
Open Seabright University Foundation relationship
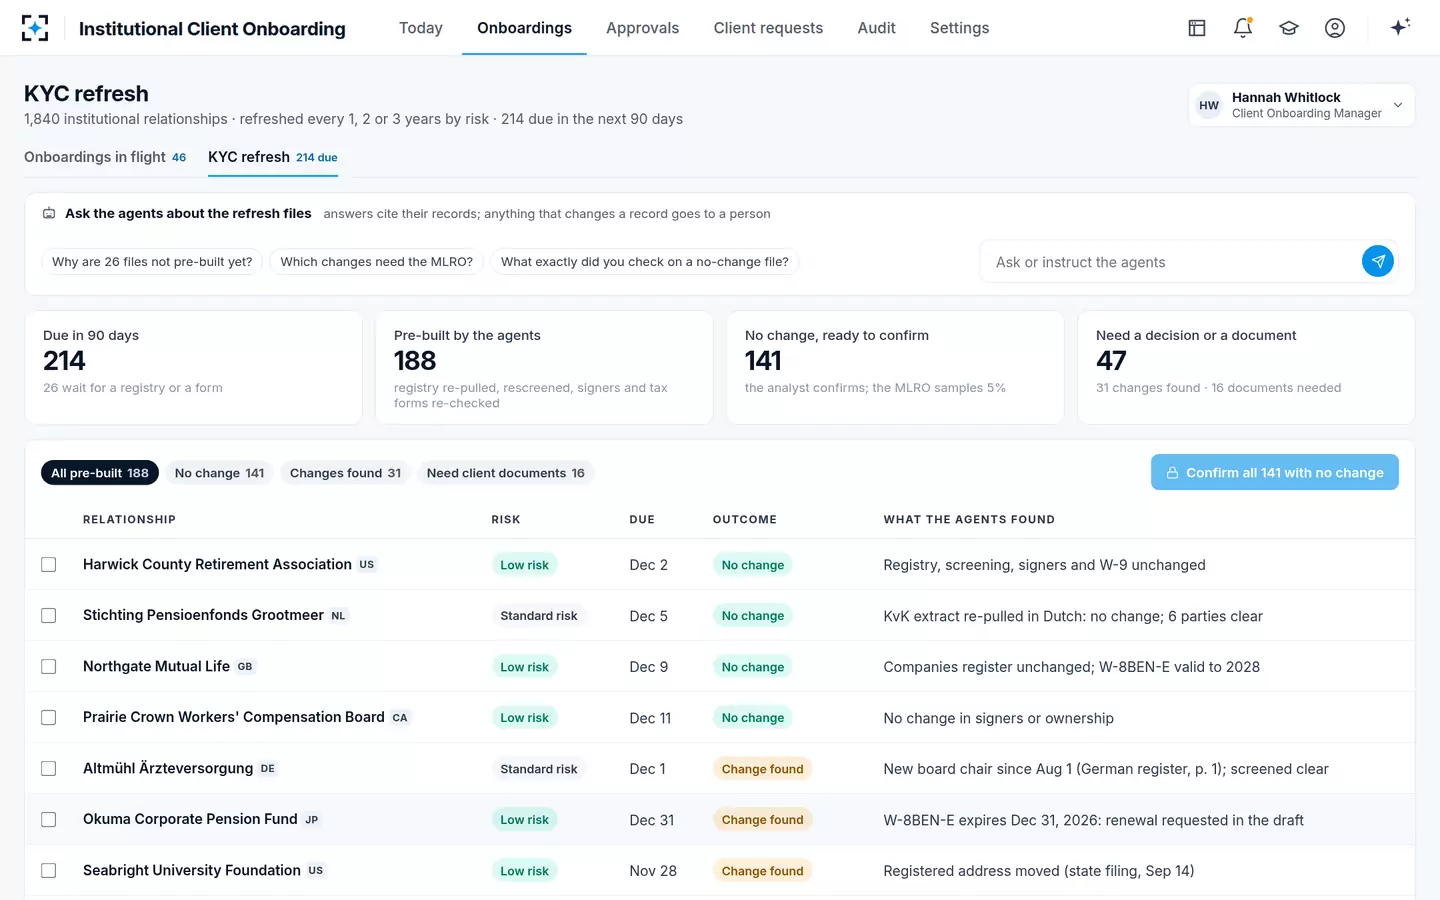click(192, 870)
